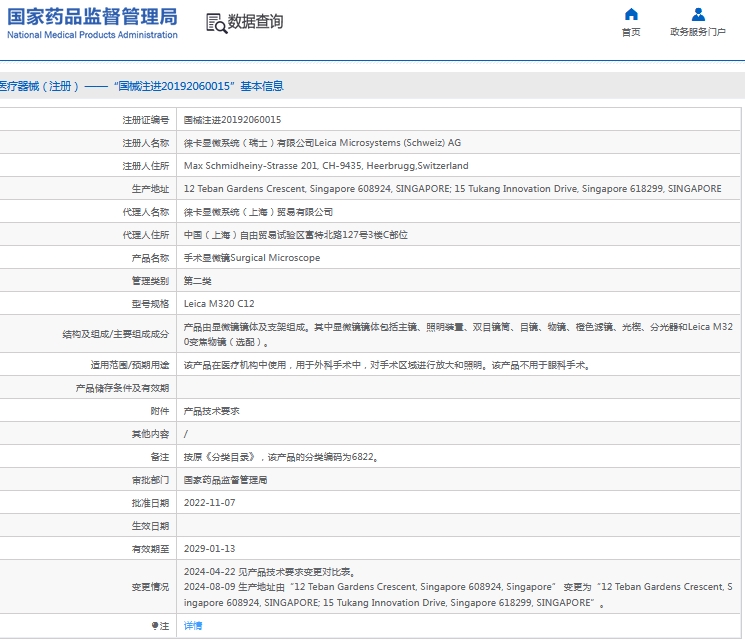
Task: Click the 代理人名称 label
Action: 146,212
